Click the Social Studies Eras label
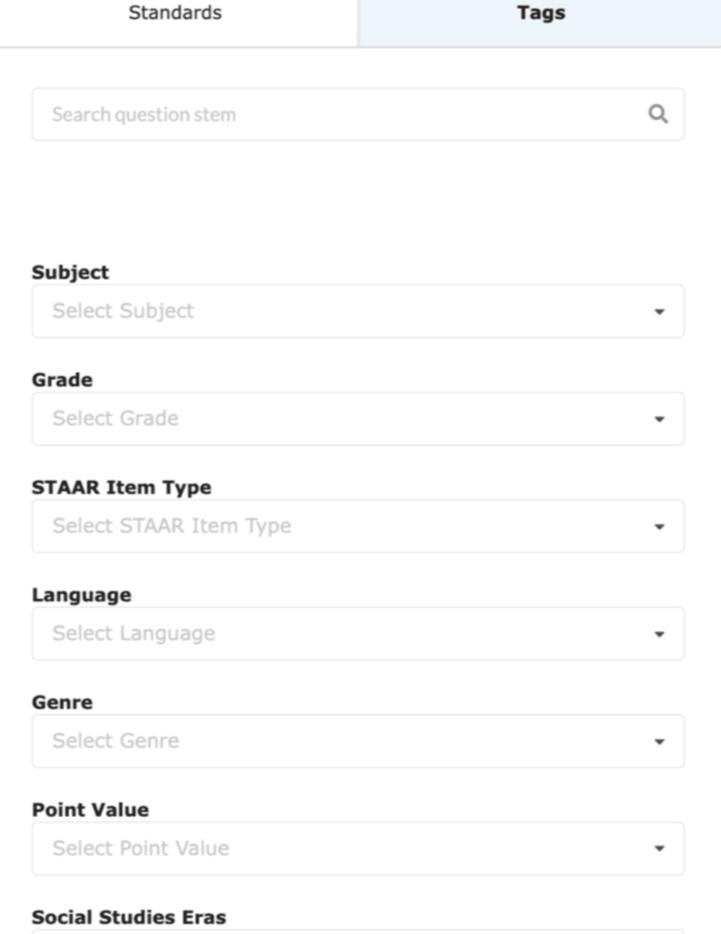721x934 pixels. pyautogui.click(x=129, y=917)
